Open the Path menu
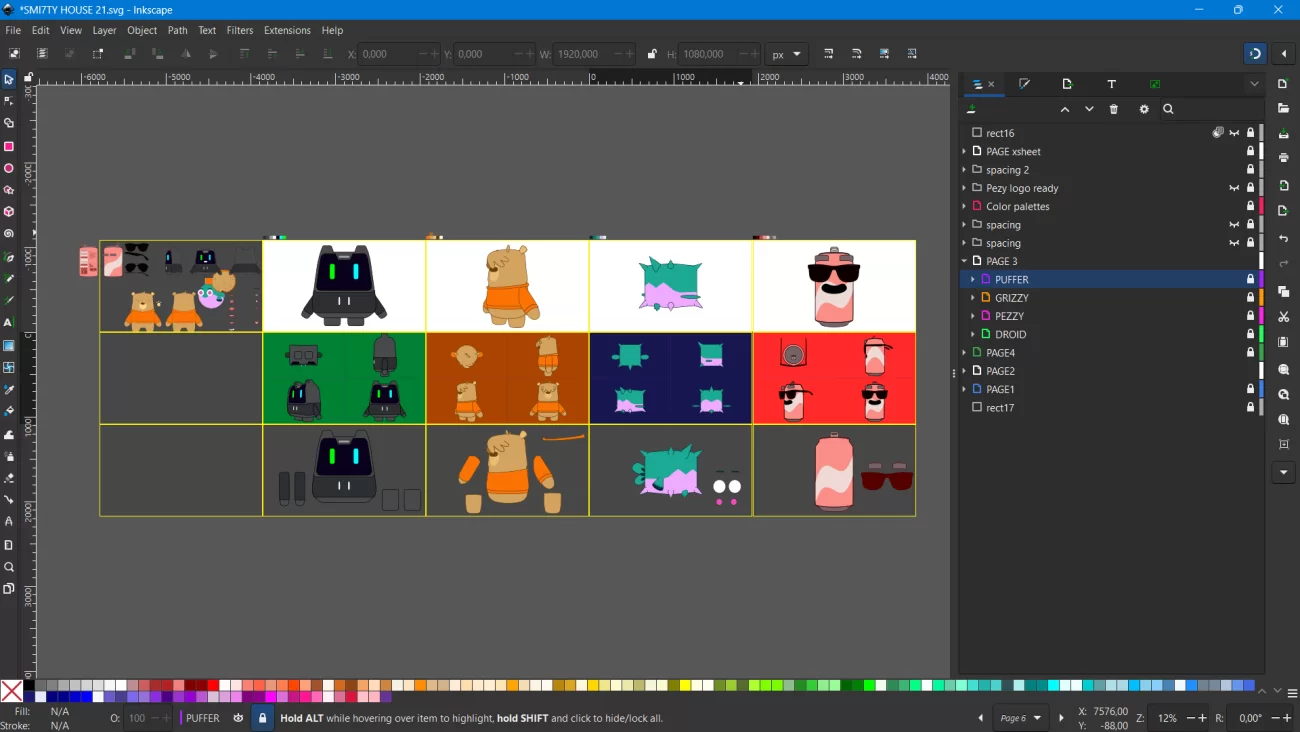Image resolution: width=1300 pixels, height=732 pixels. [x=178, y=30]
